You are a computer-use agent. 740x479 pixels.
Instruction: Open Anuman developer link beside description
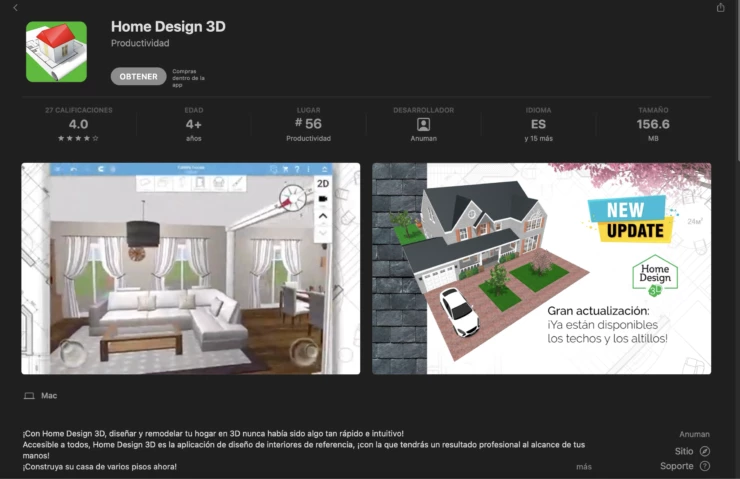[x=694, y=434]
